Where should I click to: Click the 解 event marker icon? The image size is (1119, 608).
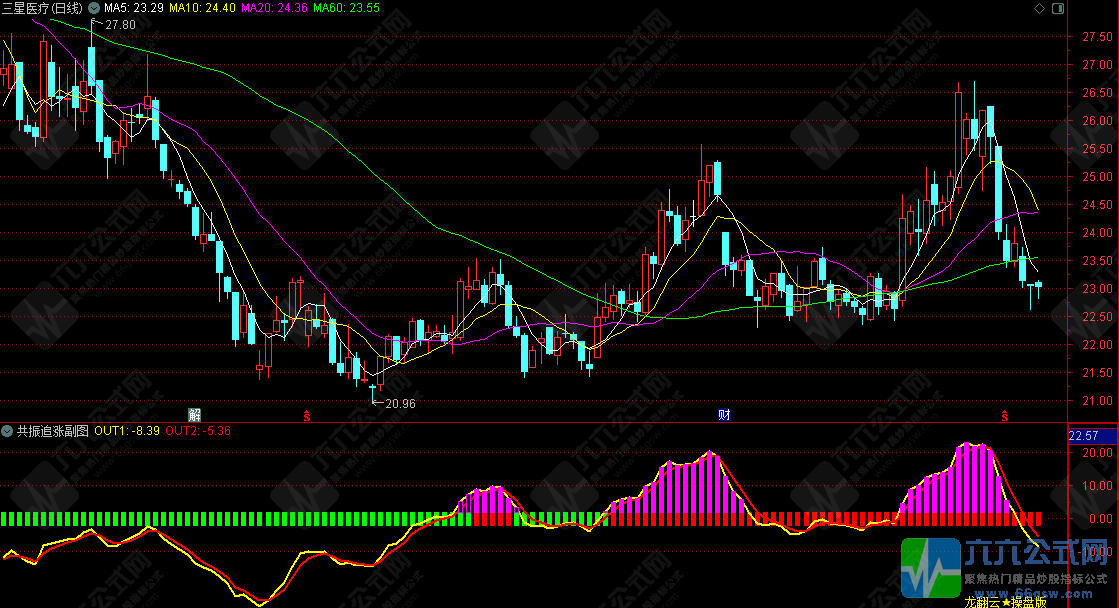(x=195, y=414)
